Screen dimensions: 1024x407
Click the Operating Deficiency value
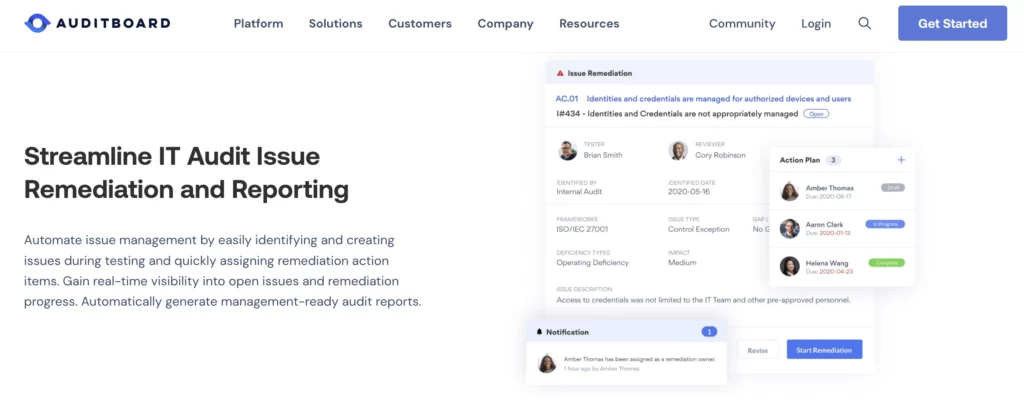click(x=592, y=263)
